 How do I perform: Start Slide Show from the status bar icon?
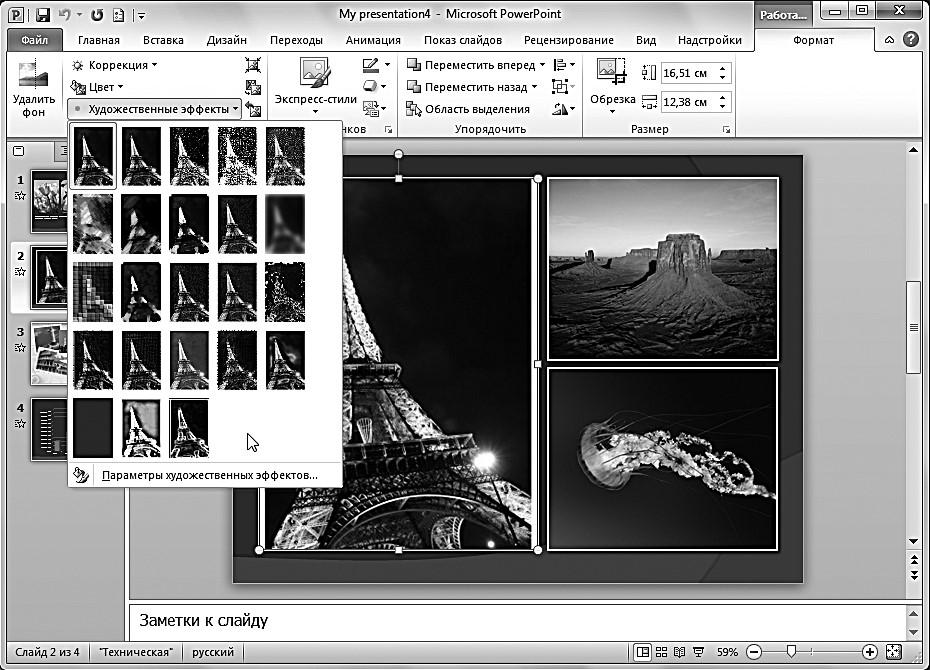[697, 652]
